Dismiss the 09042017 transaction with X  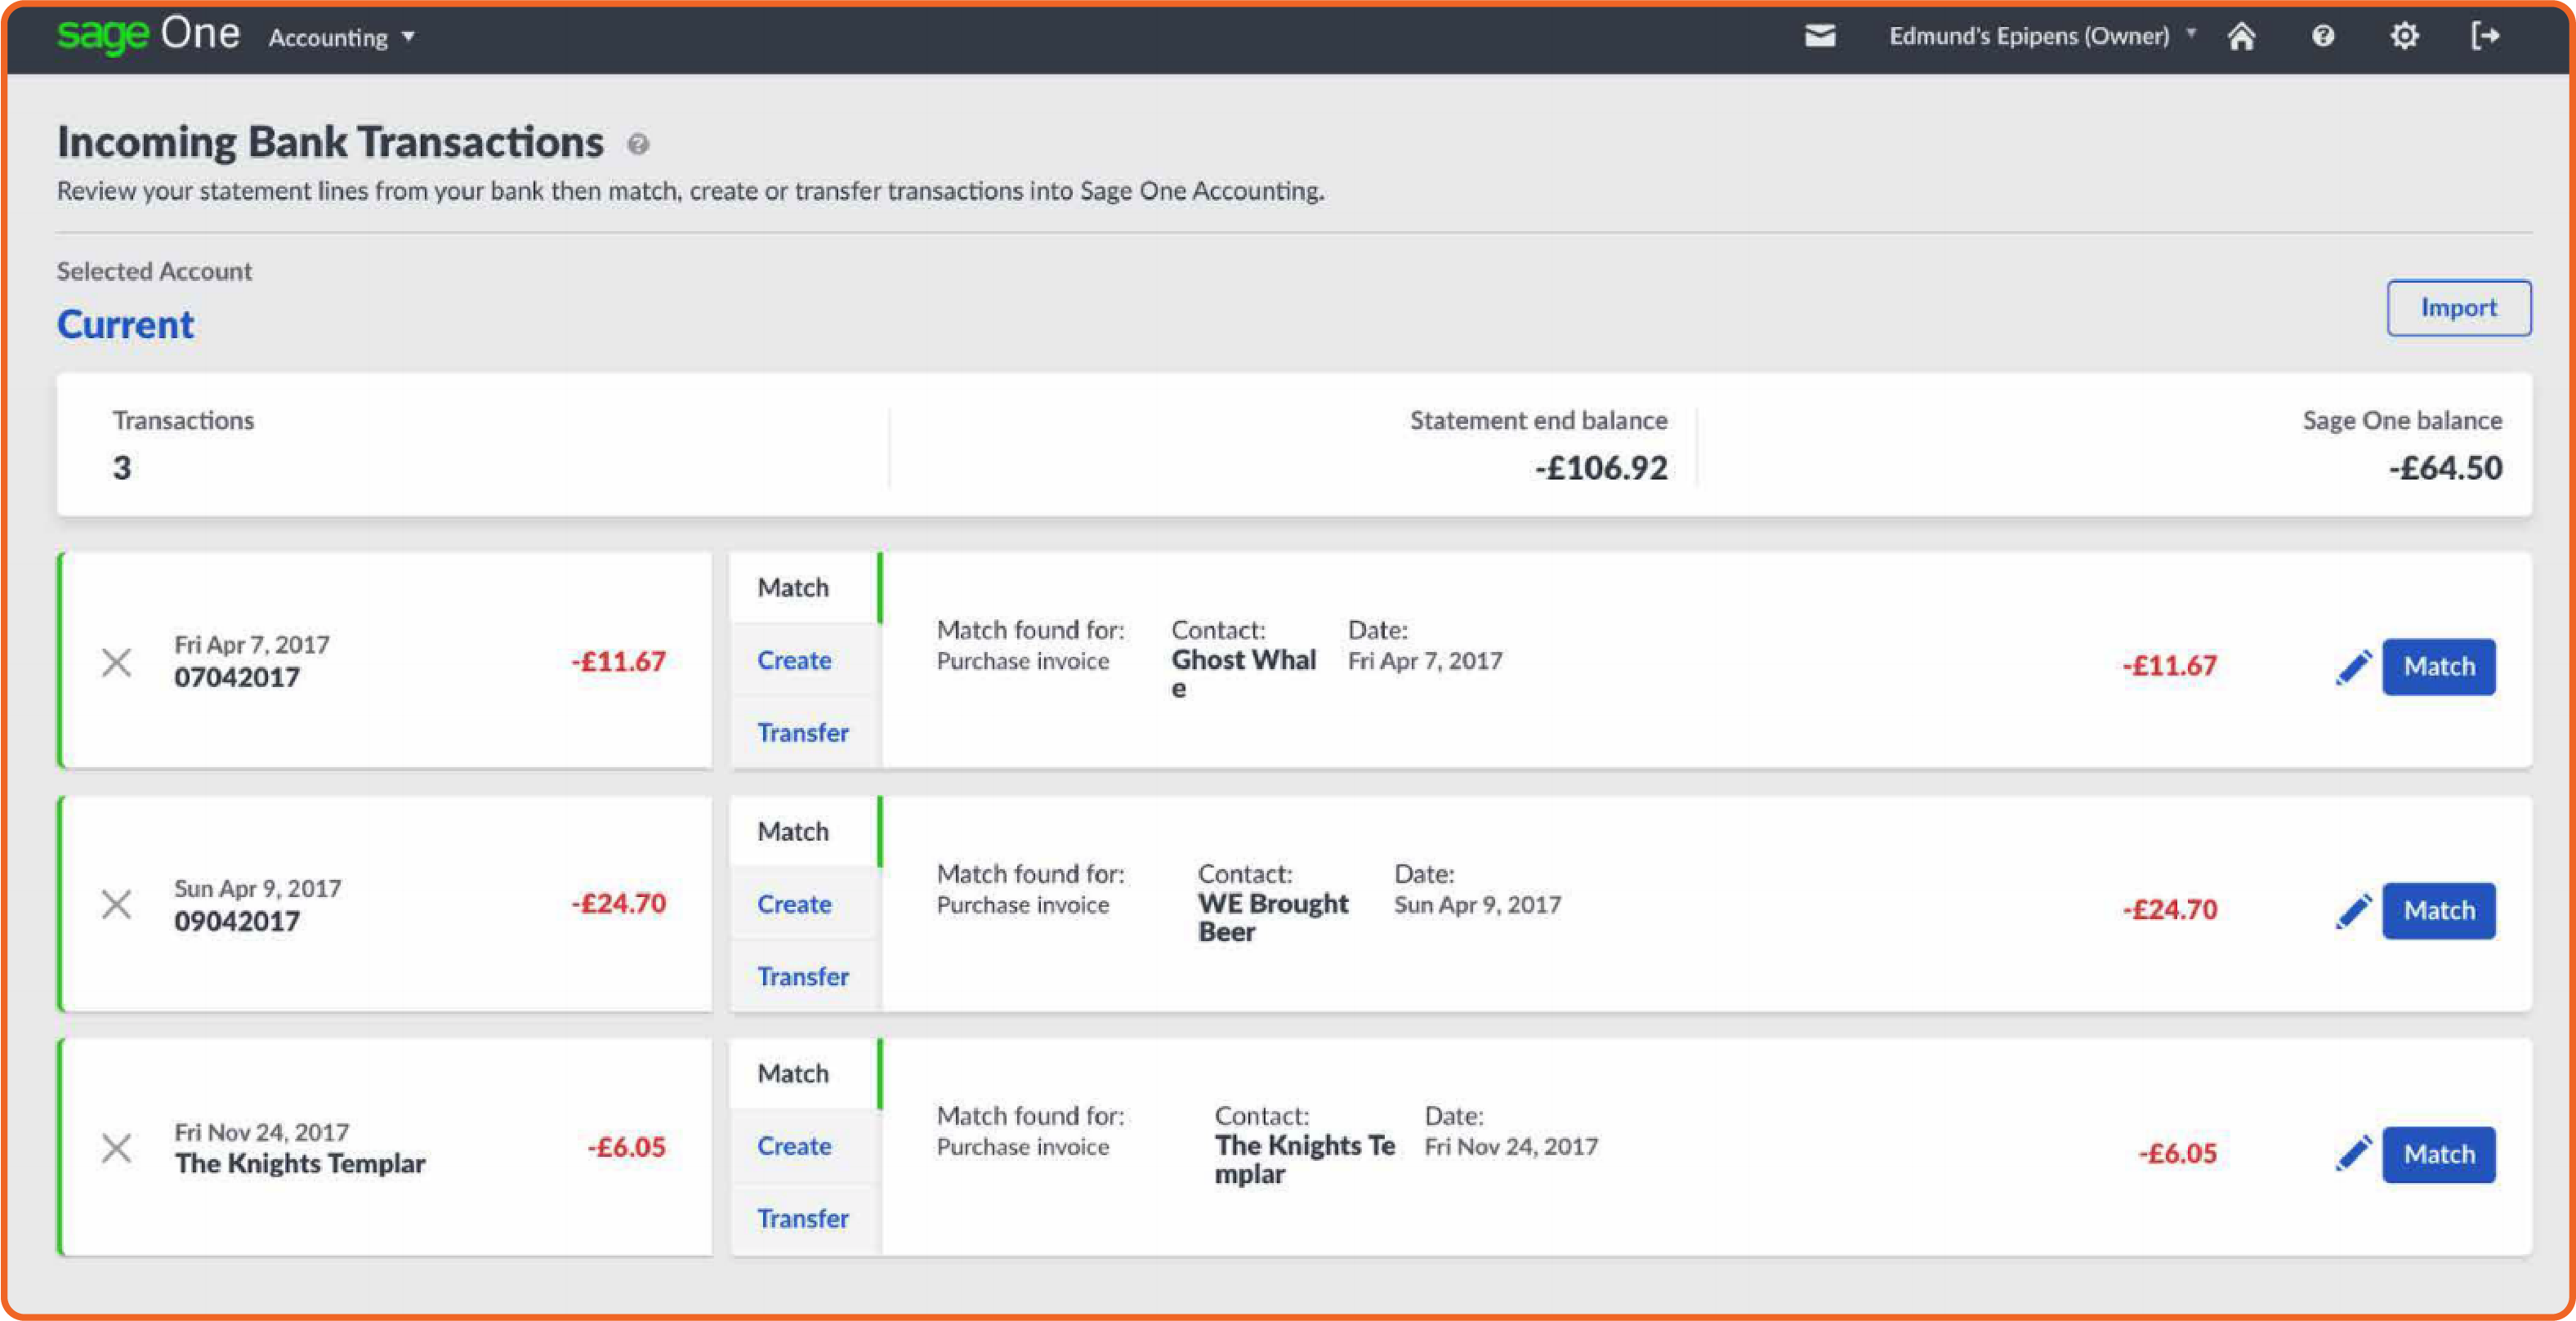[117, 905]
